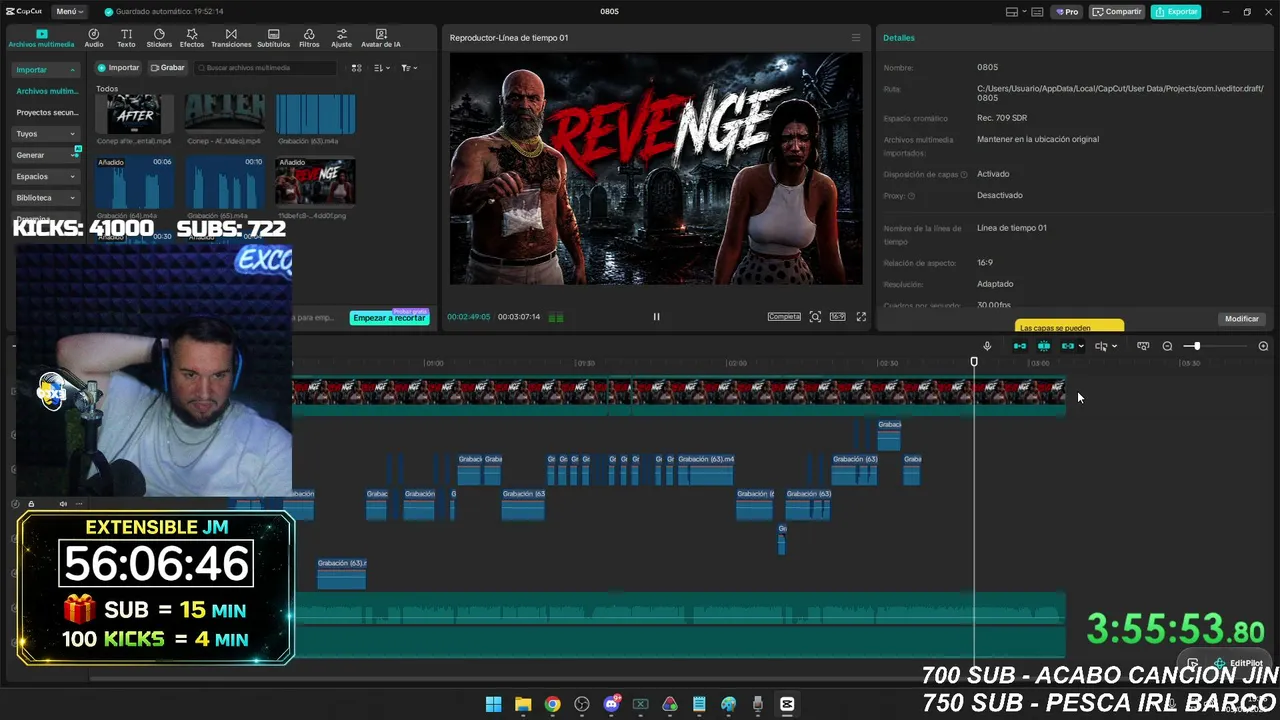Expand the Tuyos sidebar section
This screenshot has width=1280, height=720.
point(46,133)
